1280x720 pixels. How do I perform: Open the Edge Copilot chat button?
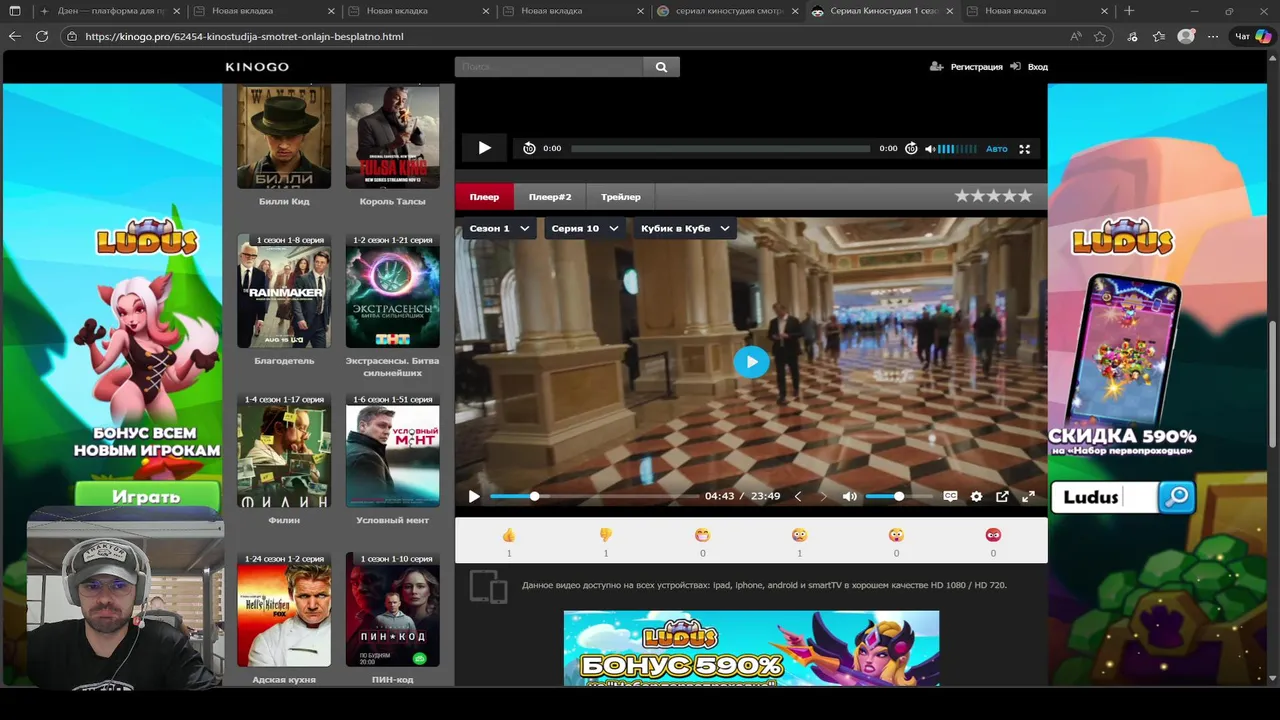pos(1253,36)
